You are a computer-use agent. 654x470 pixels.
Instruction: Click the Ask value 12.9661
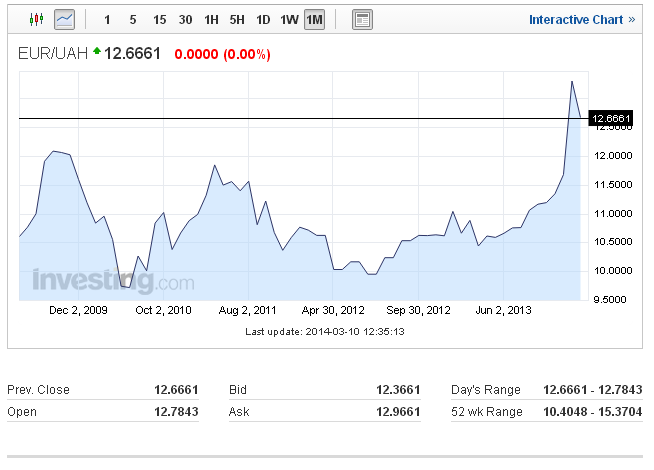pos(398,412)
